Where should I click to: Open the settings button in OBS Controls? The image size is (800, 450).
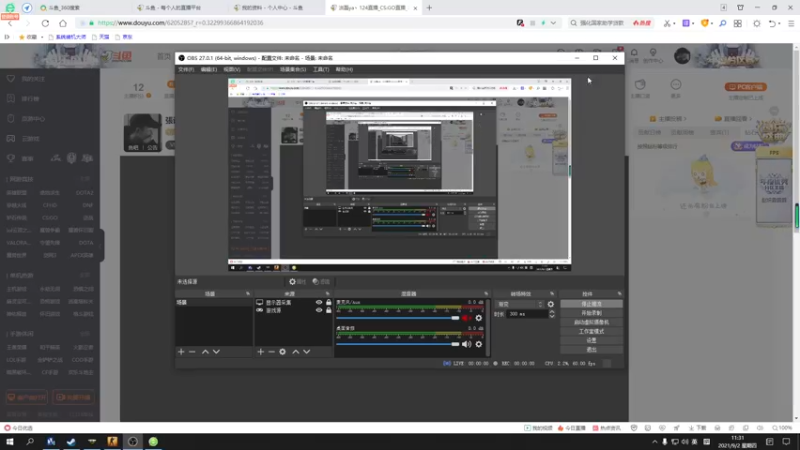591,340
